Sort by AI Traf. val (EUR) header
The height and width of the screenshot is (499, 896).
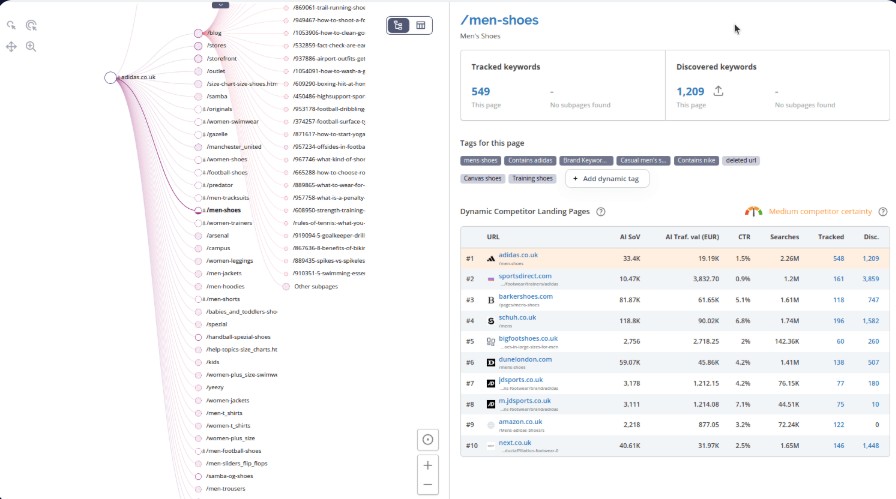692,237
